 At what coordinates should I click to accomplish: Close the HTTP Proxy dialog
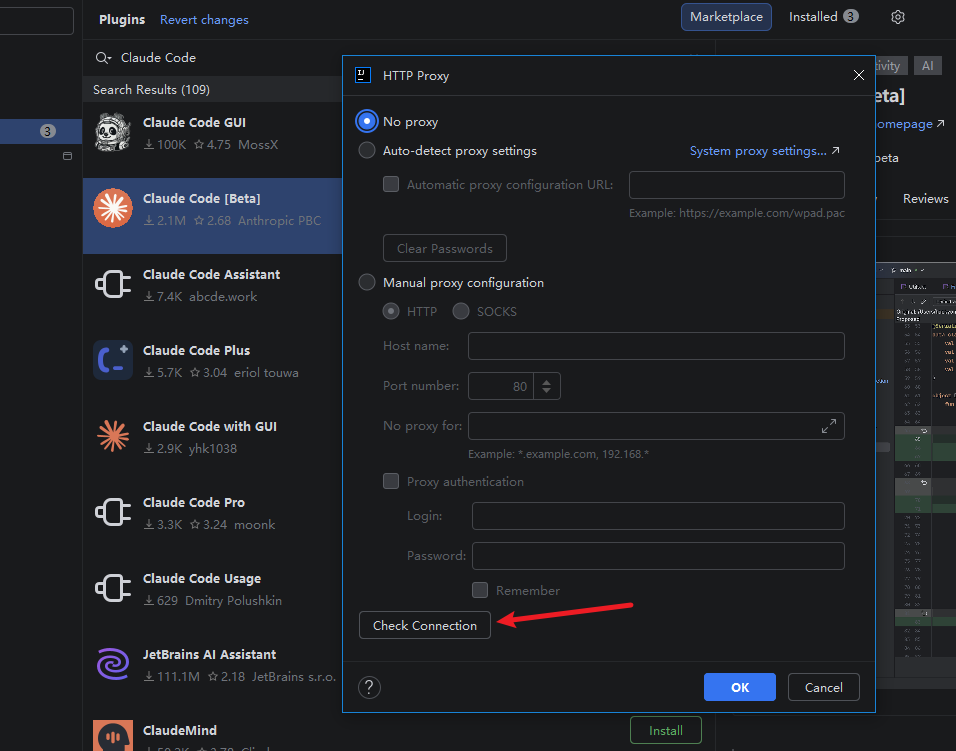coord(858,75)
